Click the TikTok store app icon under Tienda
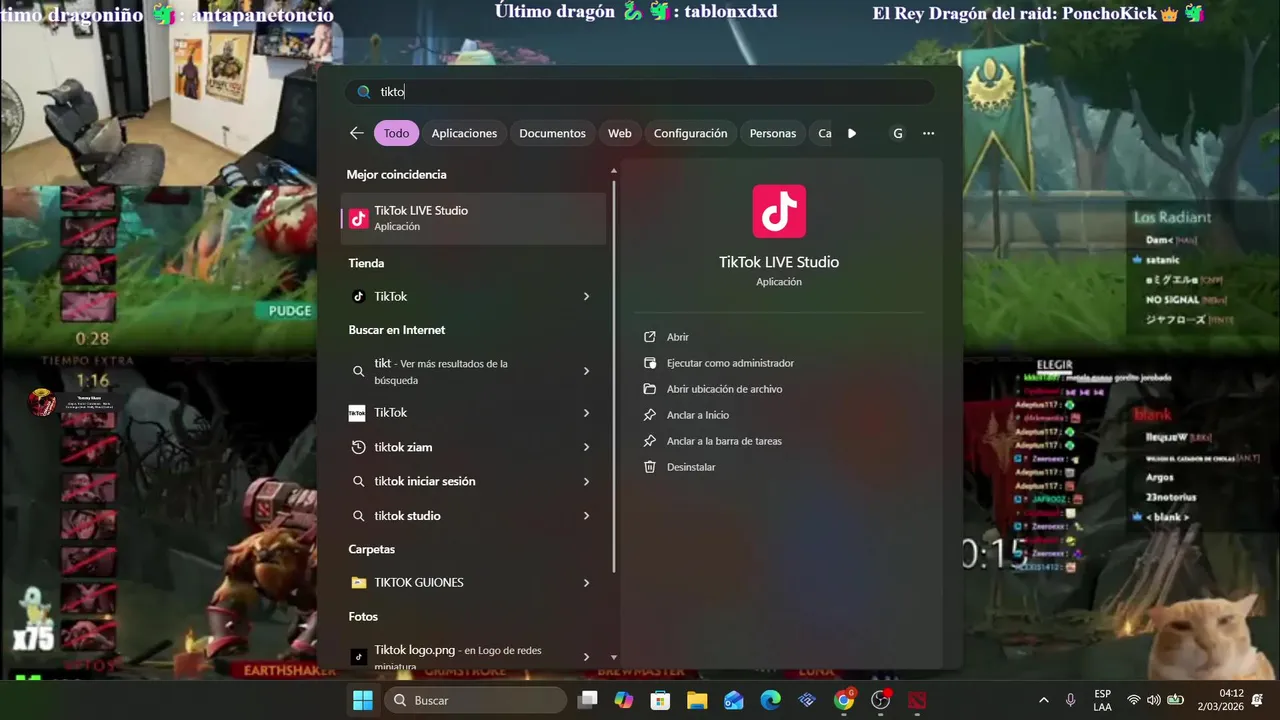The image size is (1280, 720). [x=359, y=296]
